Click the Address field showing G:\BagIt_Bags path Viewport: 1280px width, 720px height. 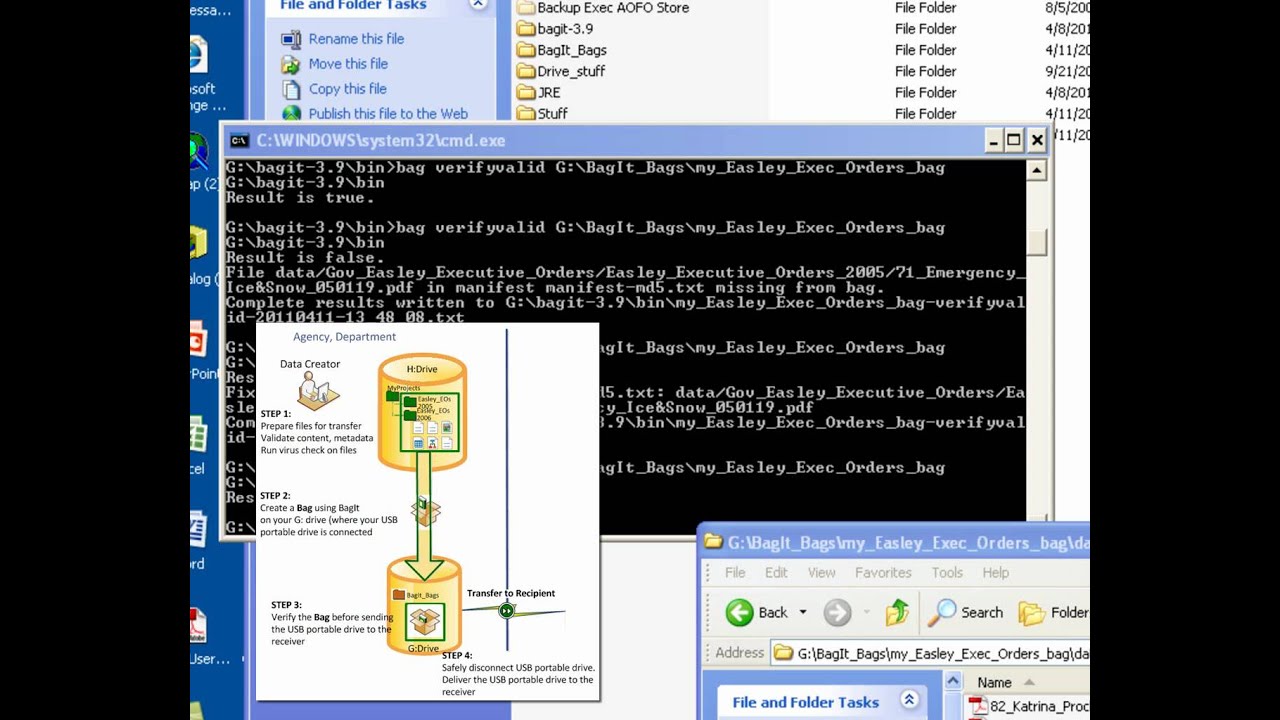932,653
